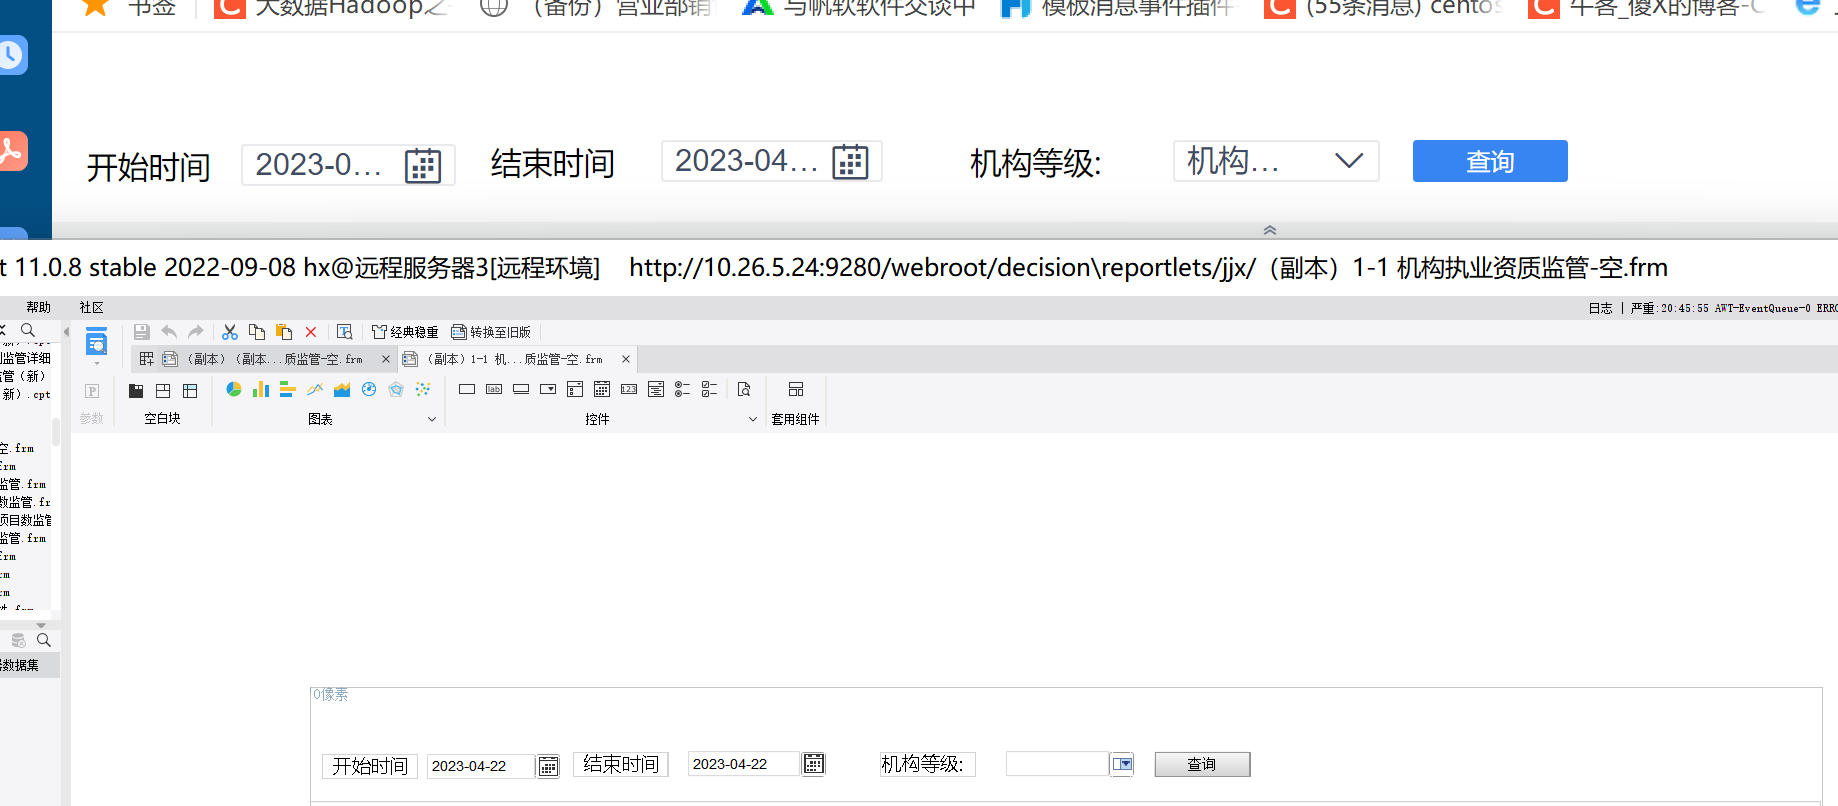Select the designer 结束时间 label
Image resolution: width=1838 pixels, height=806 pixels.
point(621,764)
